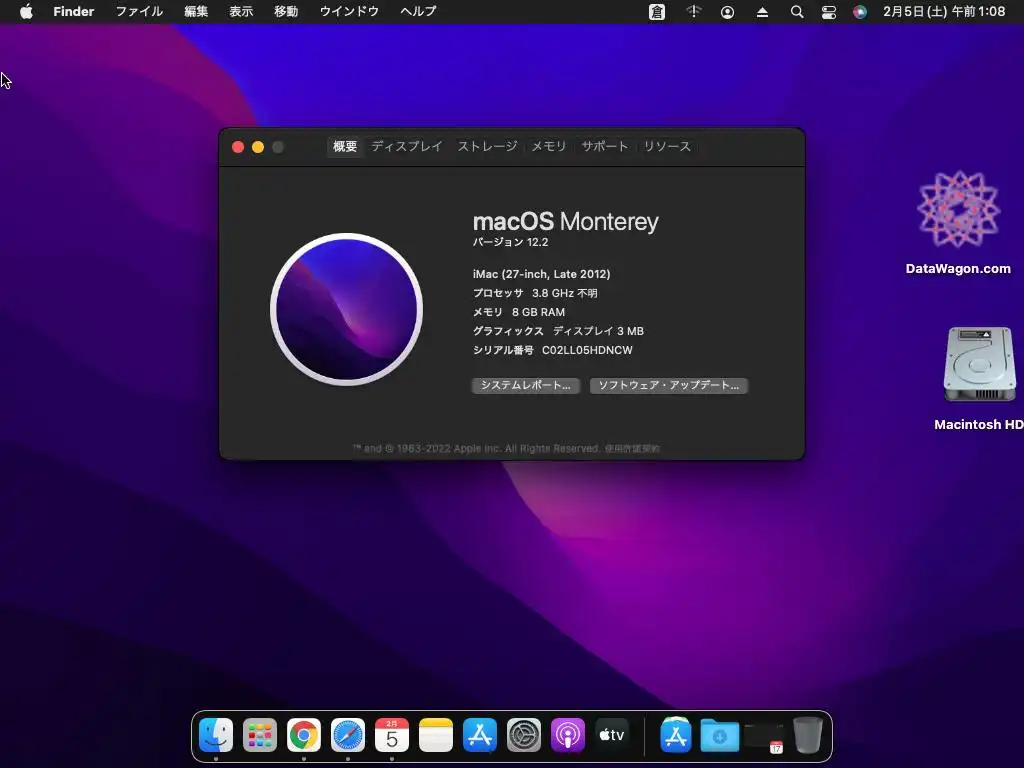Switch to the ストレージ tab
1024x768 pixels.
tap(487, 146)
